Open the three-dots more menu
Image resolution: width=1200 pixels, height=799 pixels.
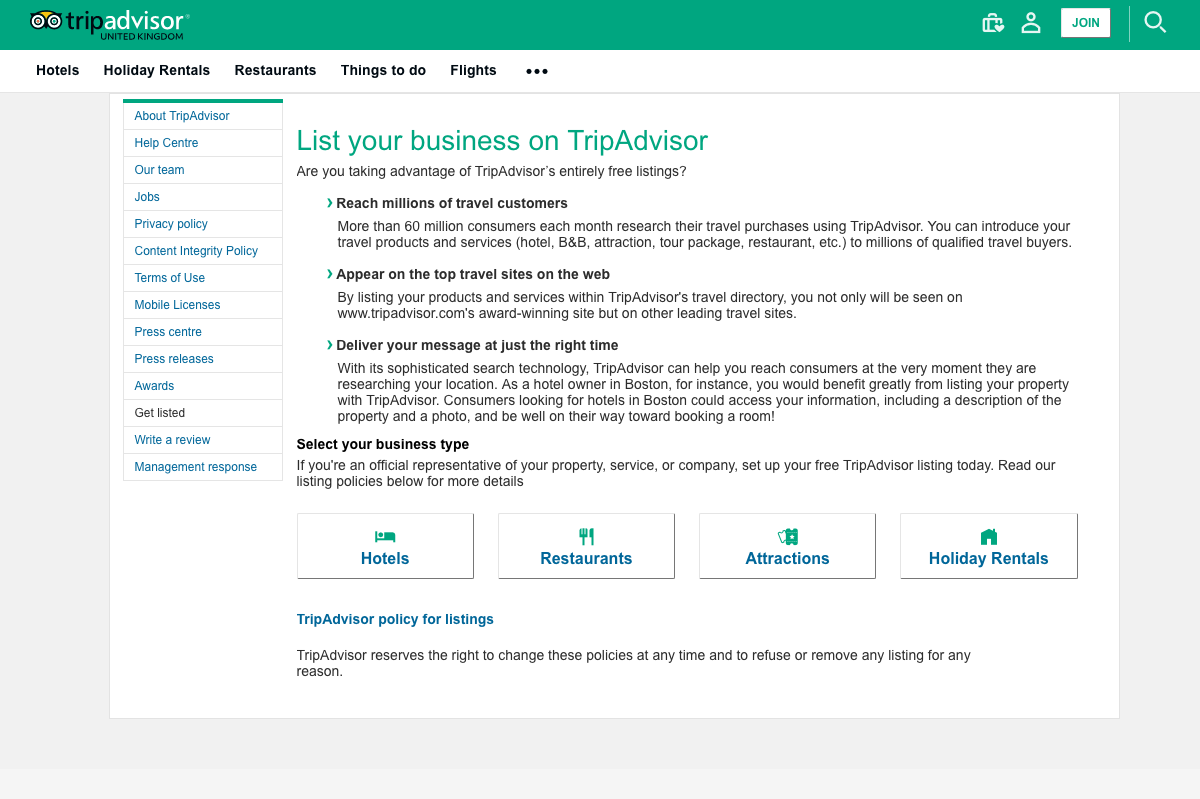click(x=537, y=71)
